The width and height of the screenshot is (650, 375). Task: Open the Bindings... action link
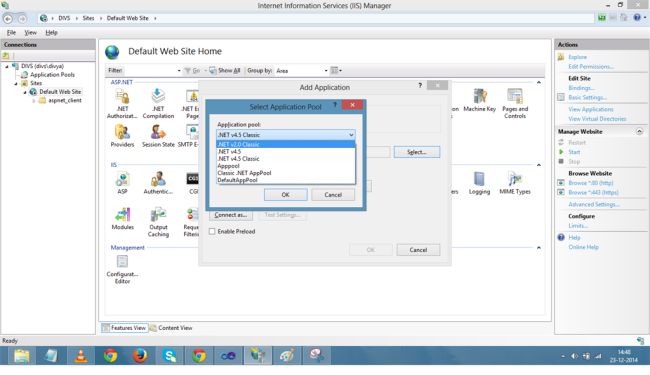pyautogui.click(x=582, y=88)
